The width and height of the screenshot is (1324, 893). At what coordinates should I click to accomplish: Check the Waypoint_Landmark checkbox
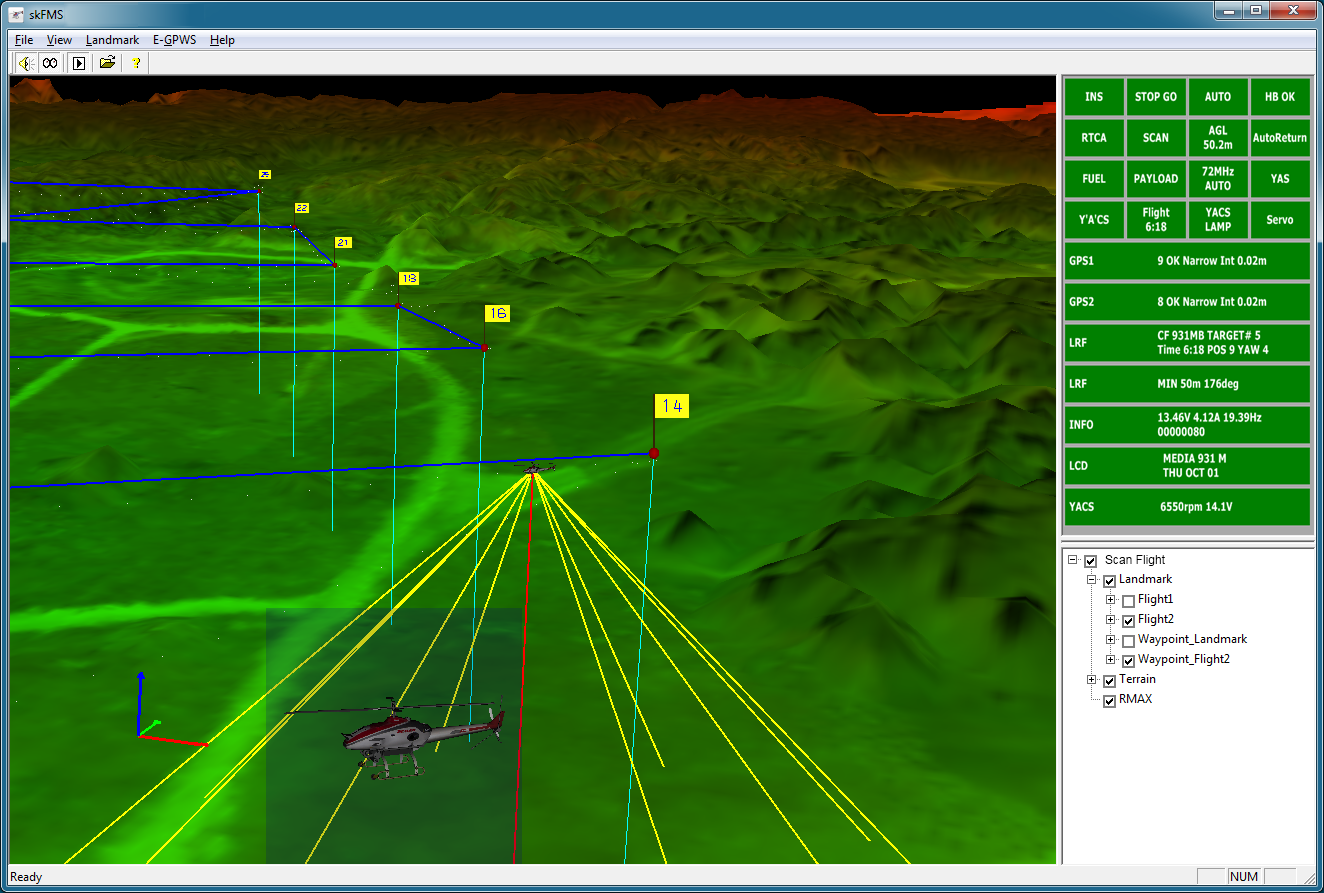[x=1128, y=641]
